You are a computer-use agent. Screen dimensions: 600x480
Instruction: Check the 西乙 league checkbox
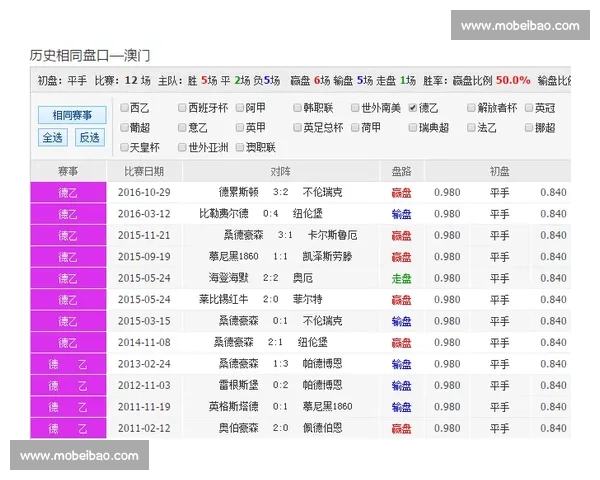(x=124, y=108)
